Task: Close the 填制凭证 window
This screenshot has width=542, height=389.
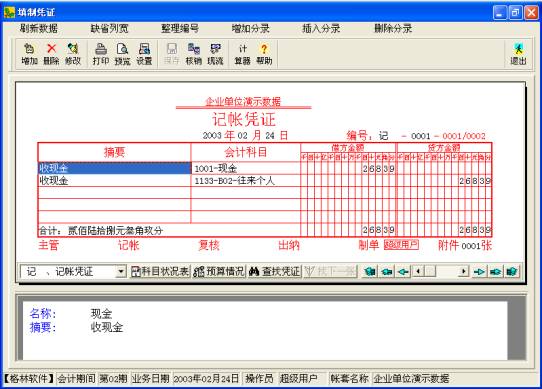Action: (531, 13)
